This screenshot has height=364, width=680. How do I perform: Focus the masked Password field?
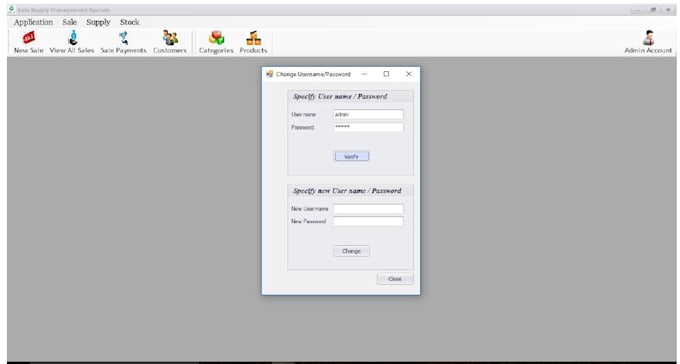pos(368,127)
